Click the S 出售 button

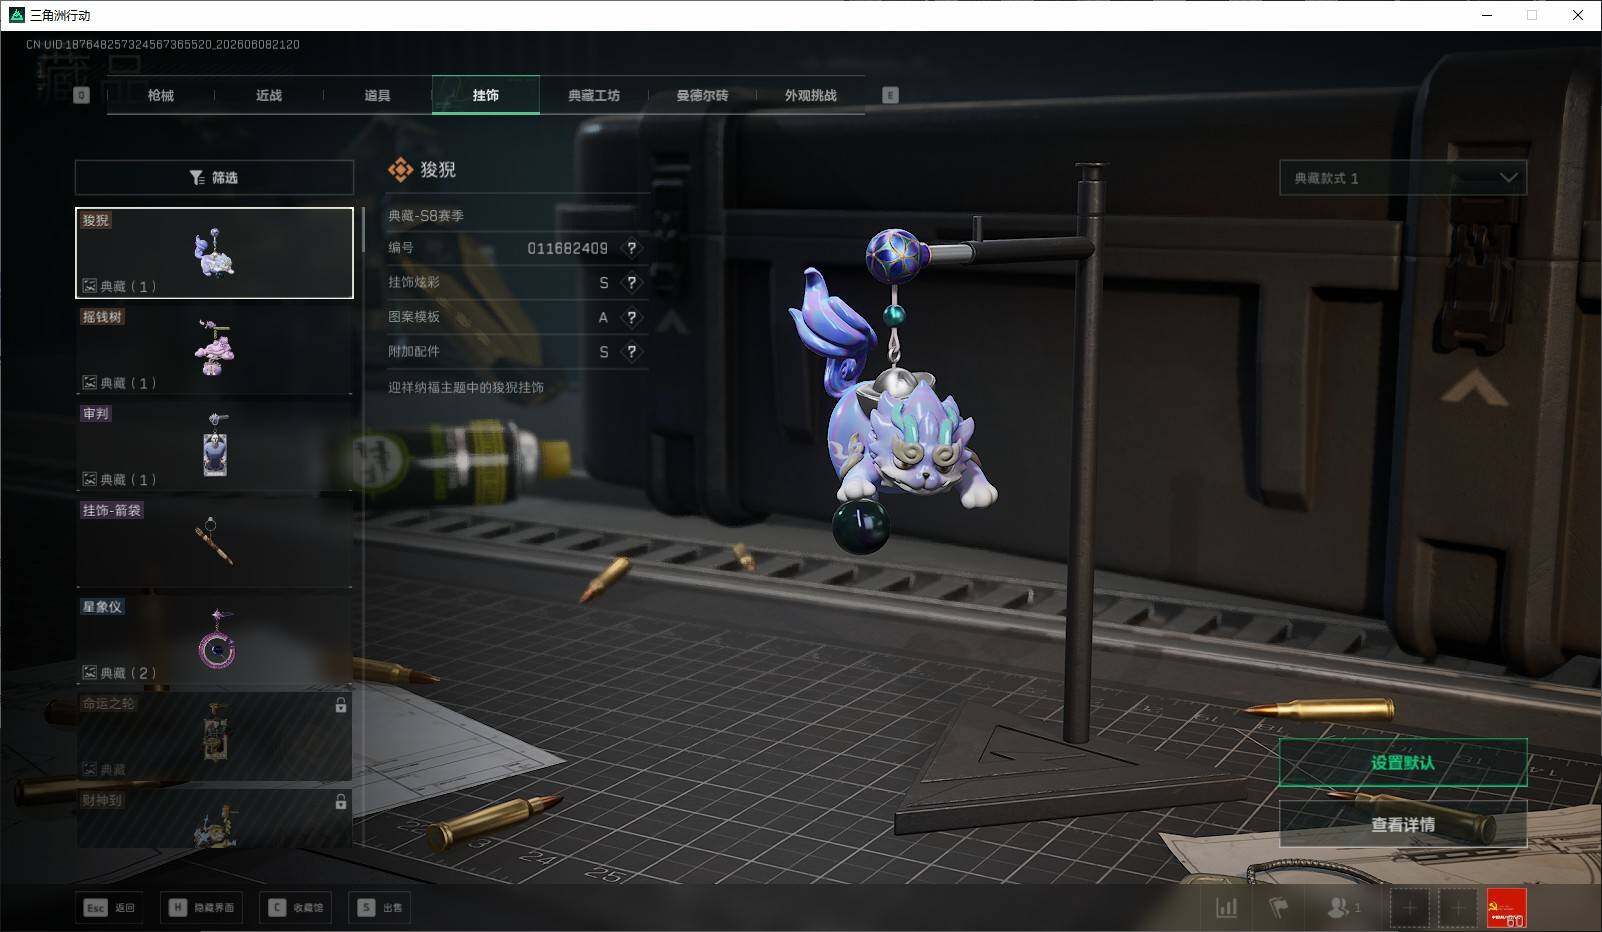pyautogui.click(x=381, y=907)
